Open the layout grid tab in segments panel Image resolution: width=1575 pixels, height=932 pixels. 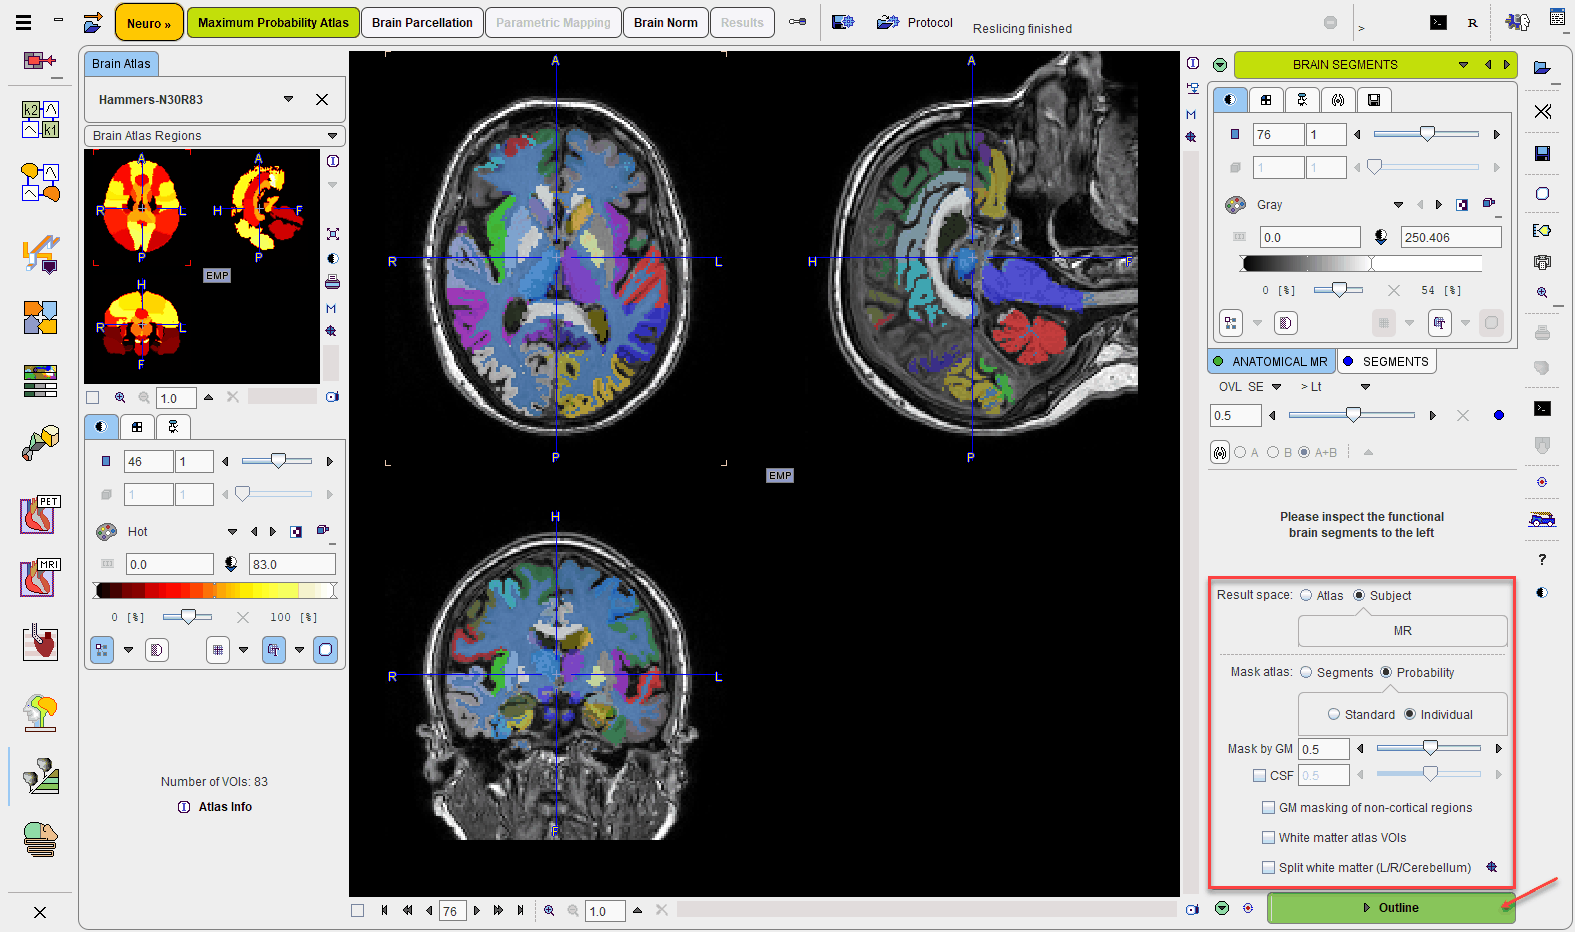click(1266, 99)
